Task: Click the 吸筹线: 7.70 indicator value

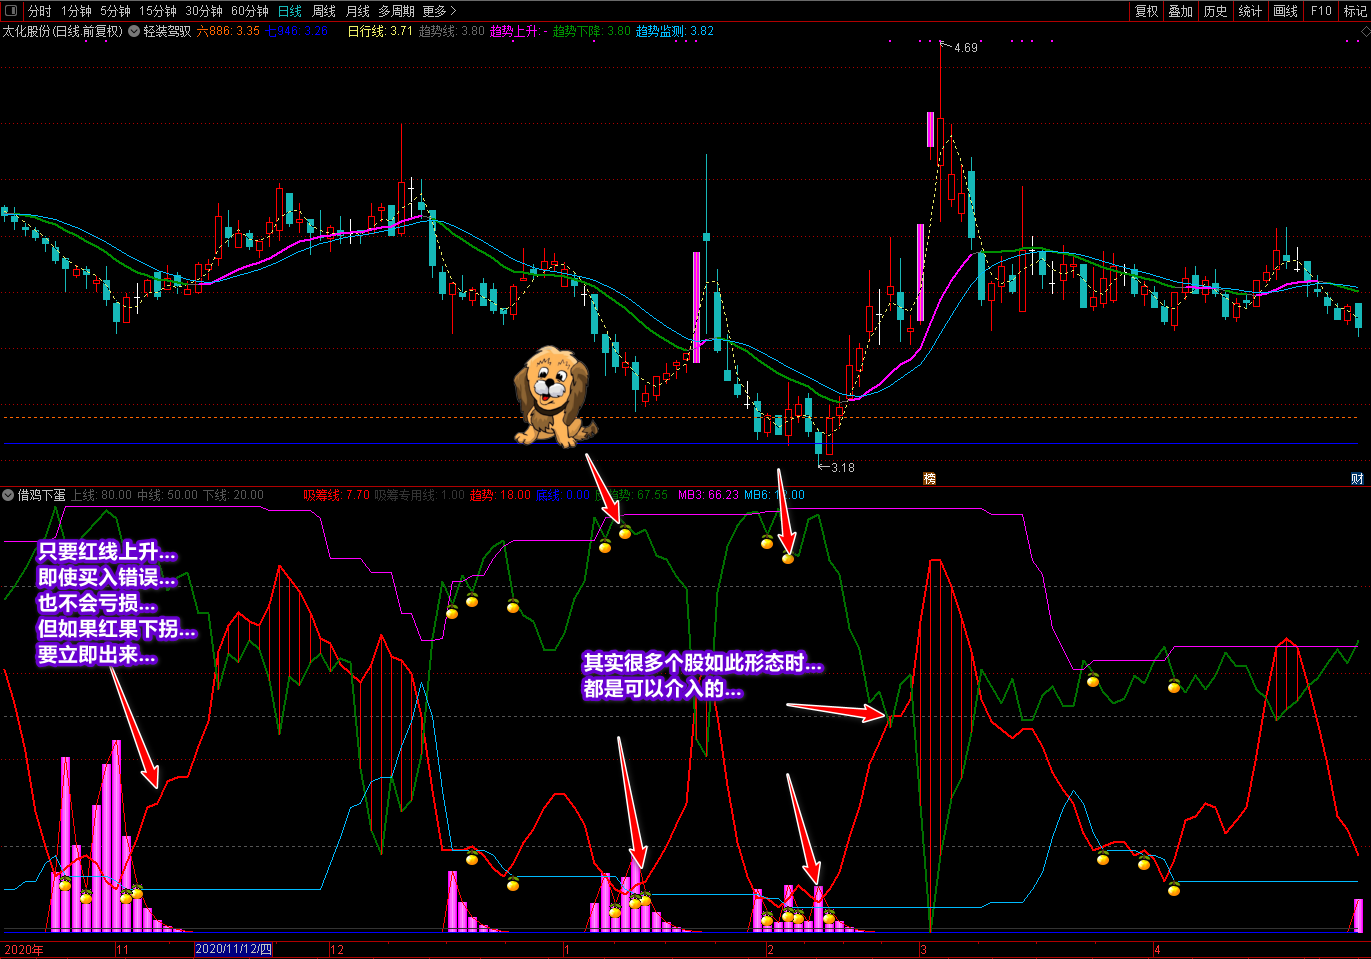Action: click(337, 495)
